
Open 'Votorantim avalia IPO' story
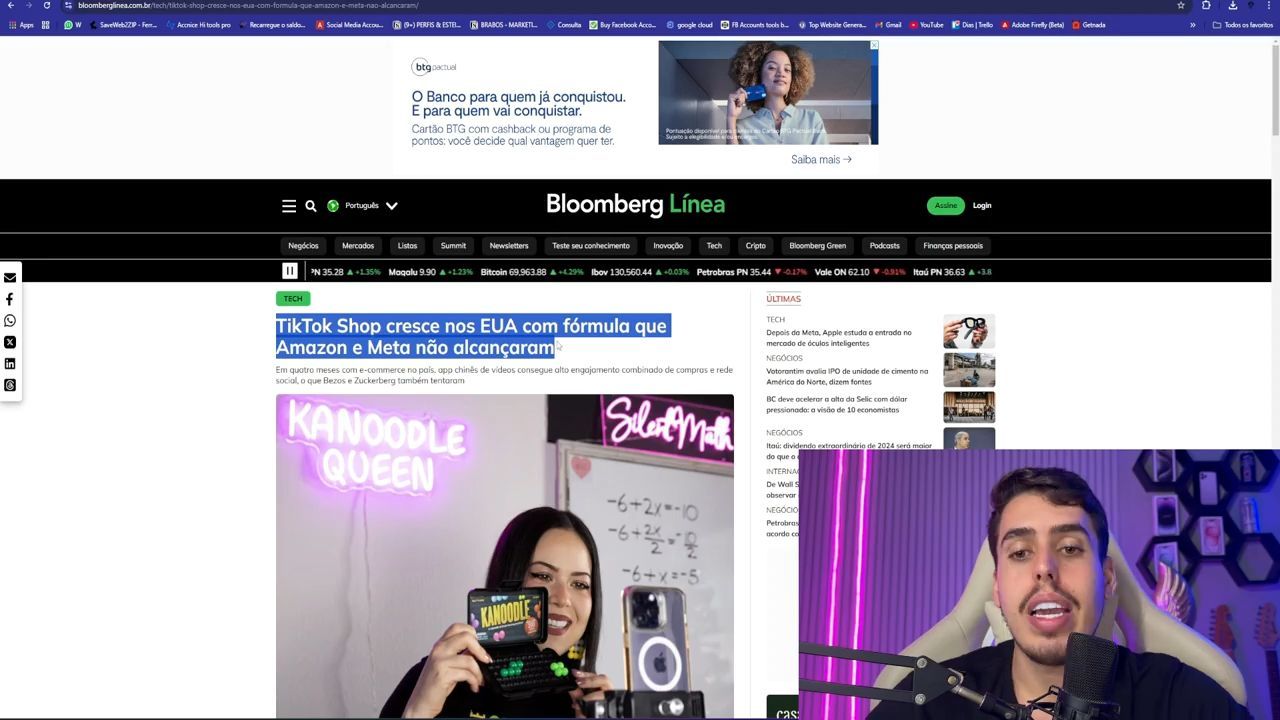pos(847,376)
